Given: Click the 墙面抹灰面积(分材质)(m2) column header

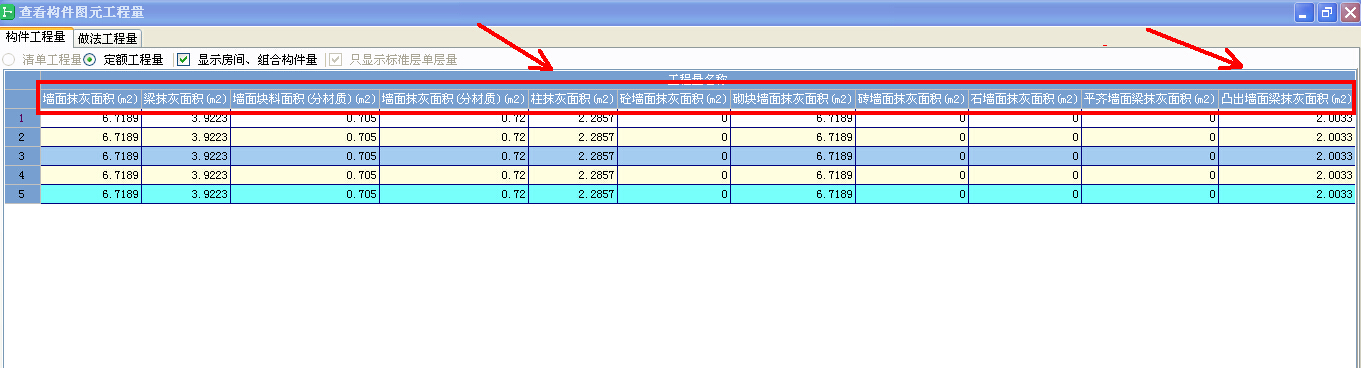Looking at the screenshot, I should click(454, 99).
